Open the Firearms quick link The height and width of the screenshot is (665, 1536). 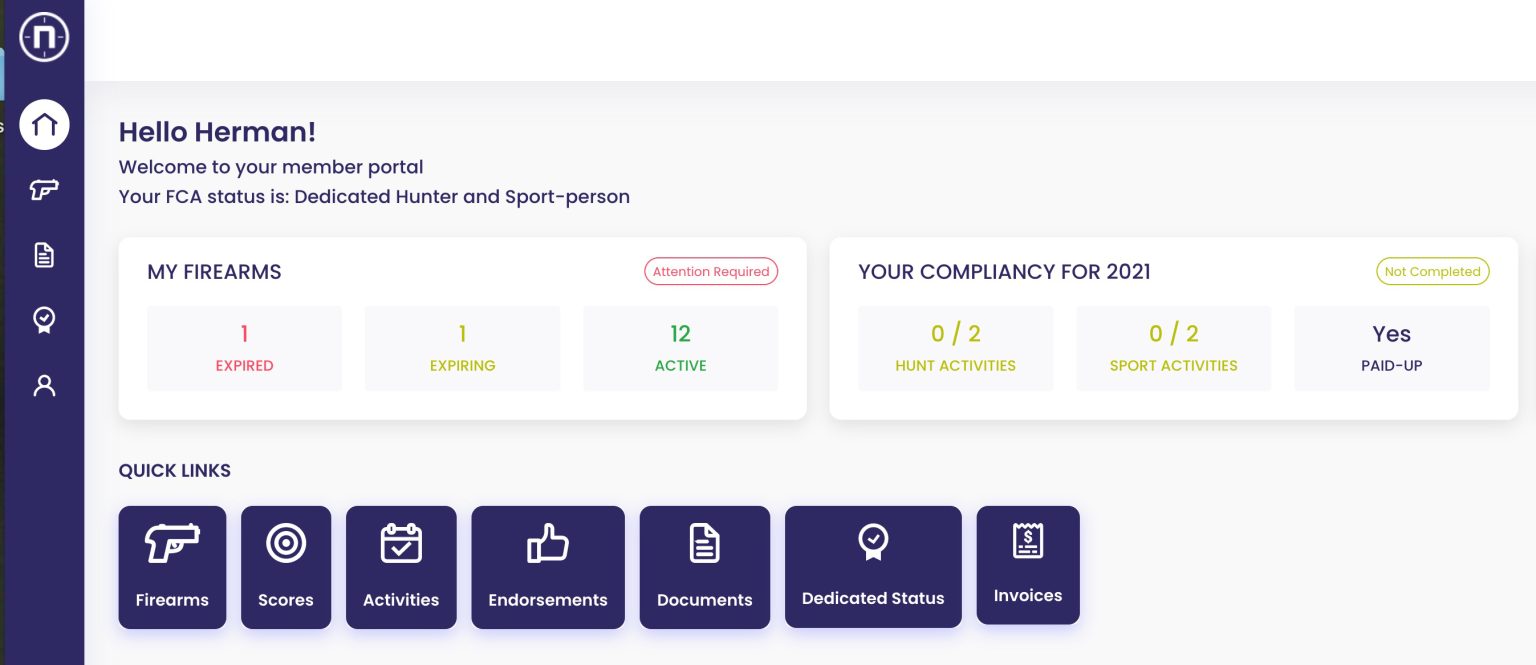(172, 567)
